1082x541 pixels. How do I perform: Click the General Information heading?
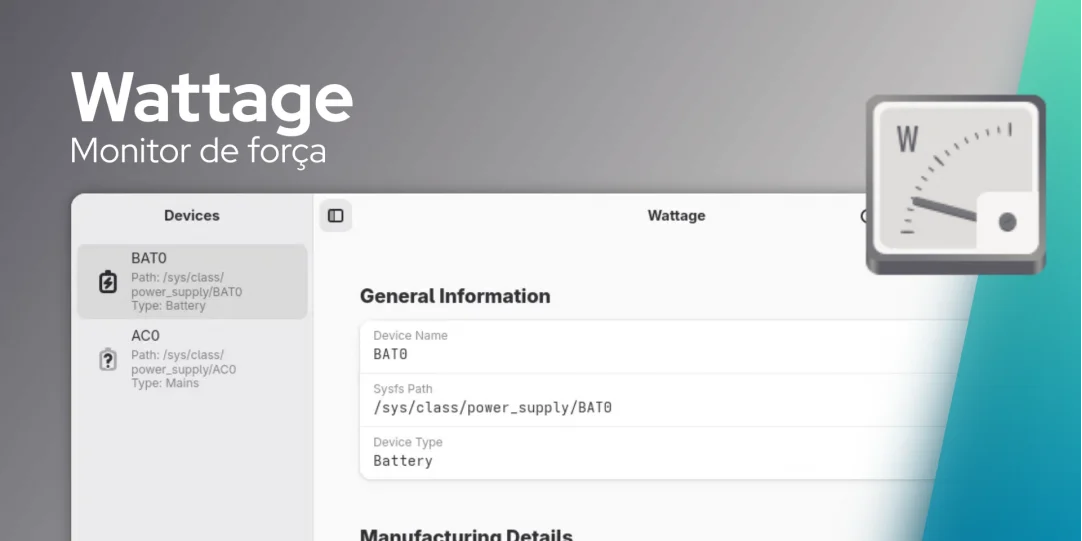pos(455,296)
